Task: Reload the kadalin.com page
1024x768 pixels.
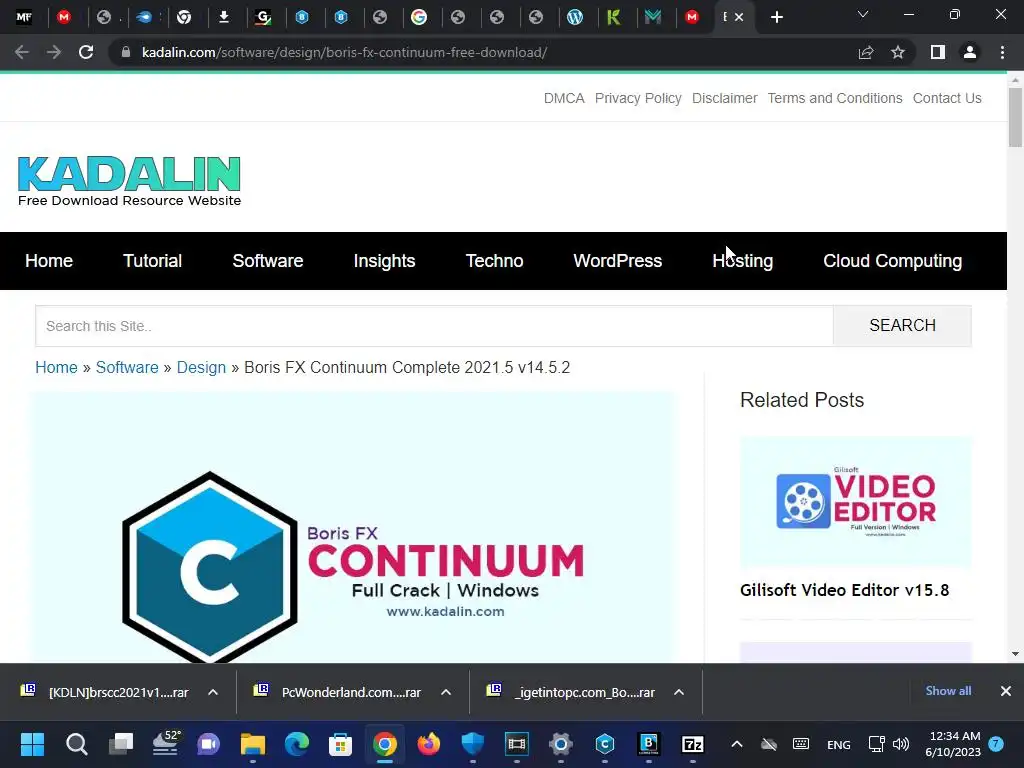Action: click(x=86, y=52)
